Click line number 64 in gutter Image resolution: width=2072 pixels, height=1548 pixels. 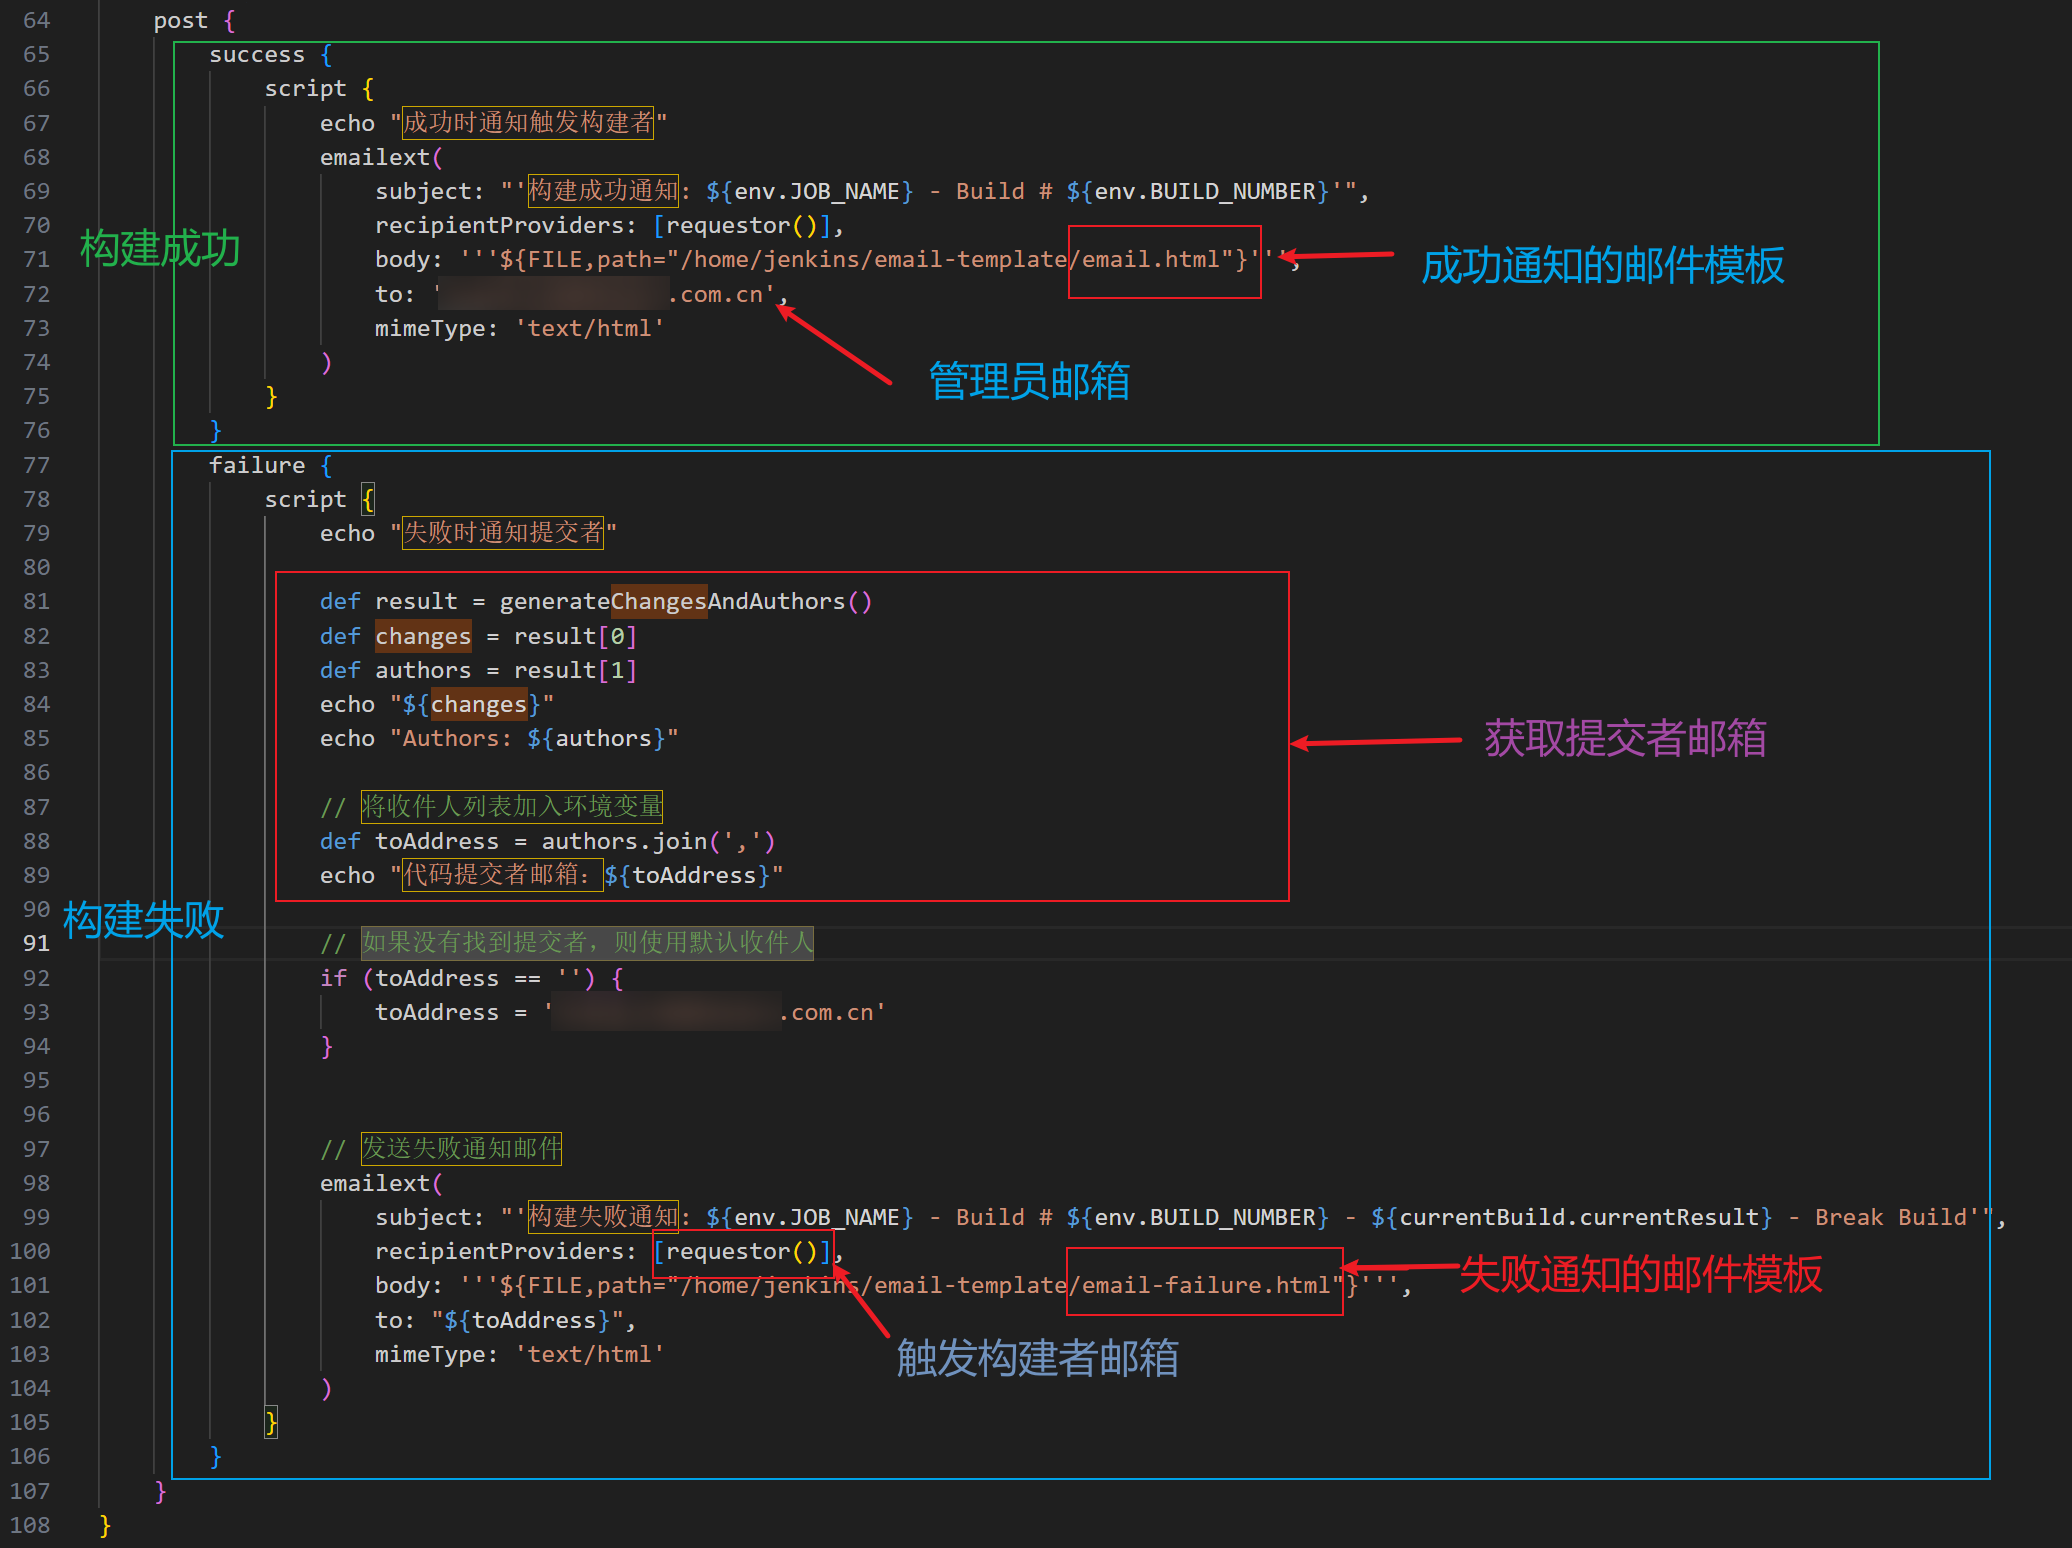click(x=36, y=20)
